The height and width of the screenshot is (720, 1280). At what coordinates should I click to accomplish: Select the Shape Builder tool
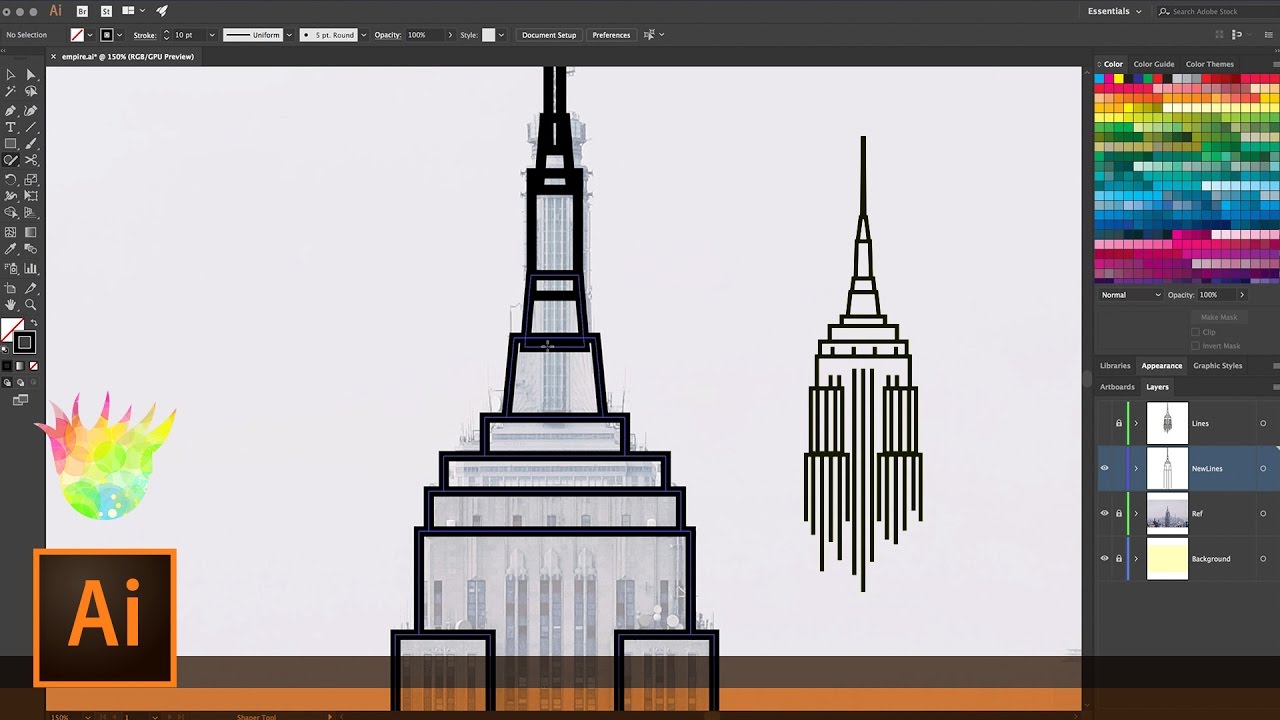11,212
